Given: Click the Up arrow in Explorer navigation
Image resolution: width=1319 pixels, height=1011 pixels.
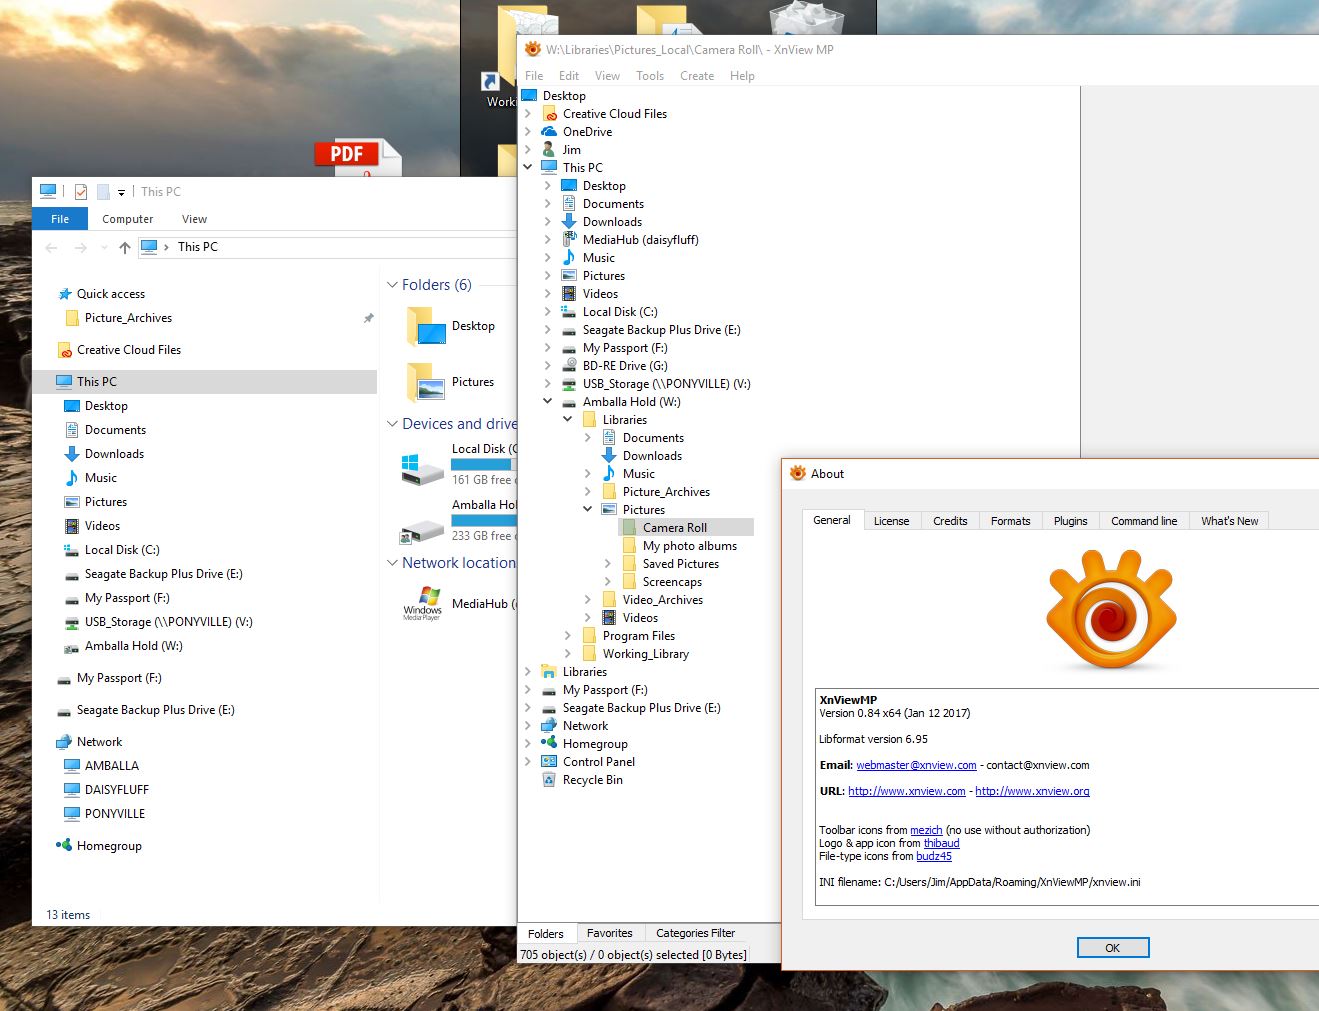Looking at the screenshot, I should click(x=124, y=247).
